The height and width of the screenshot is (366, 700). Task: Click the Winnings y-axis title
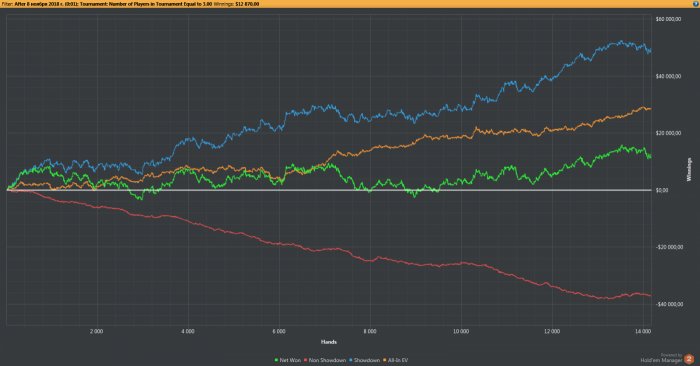[689, 170]
